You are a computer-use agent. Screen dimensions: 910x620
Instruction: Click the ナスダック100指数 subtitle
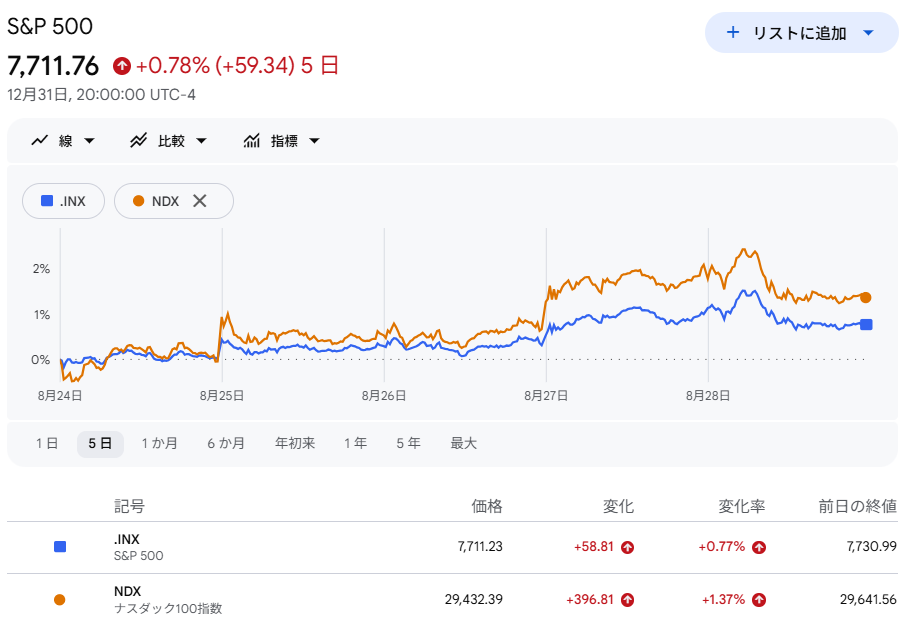click(168, 608)
